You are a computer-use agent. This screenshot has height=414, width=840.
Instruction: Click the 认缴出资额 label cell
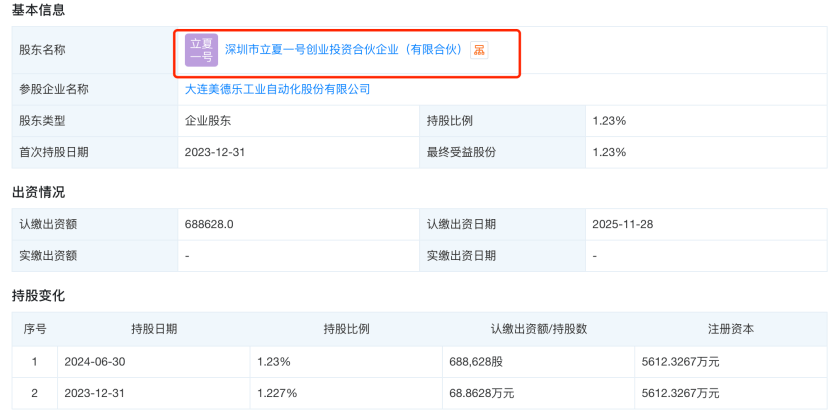(95, 224)
